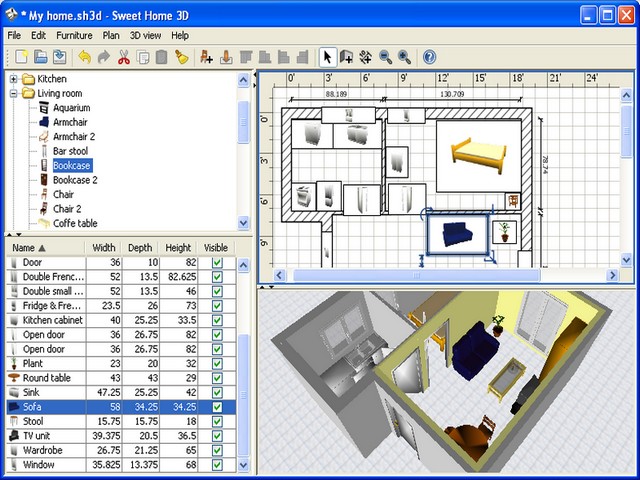Open help with the question mark icon
Screen dimensions: 640x480
[x=429, y=57]
